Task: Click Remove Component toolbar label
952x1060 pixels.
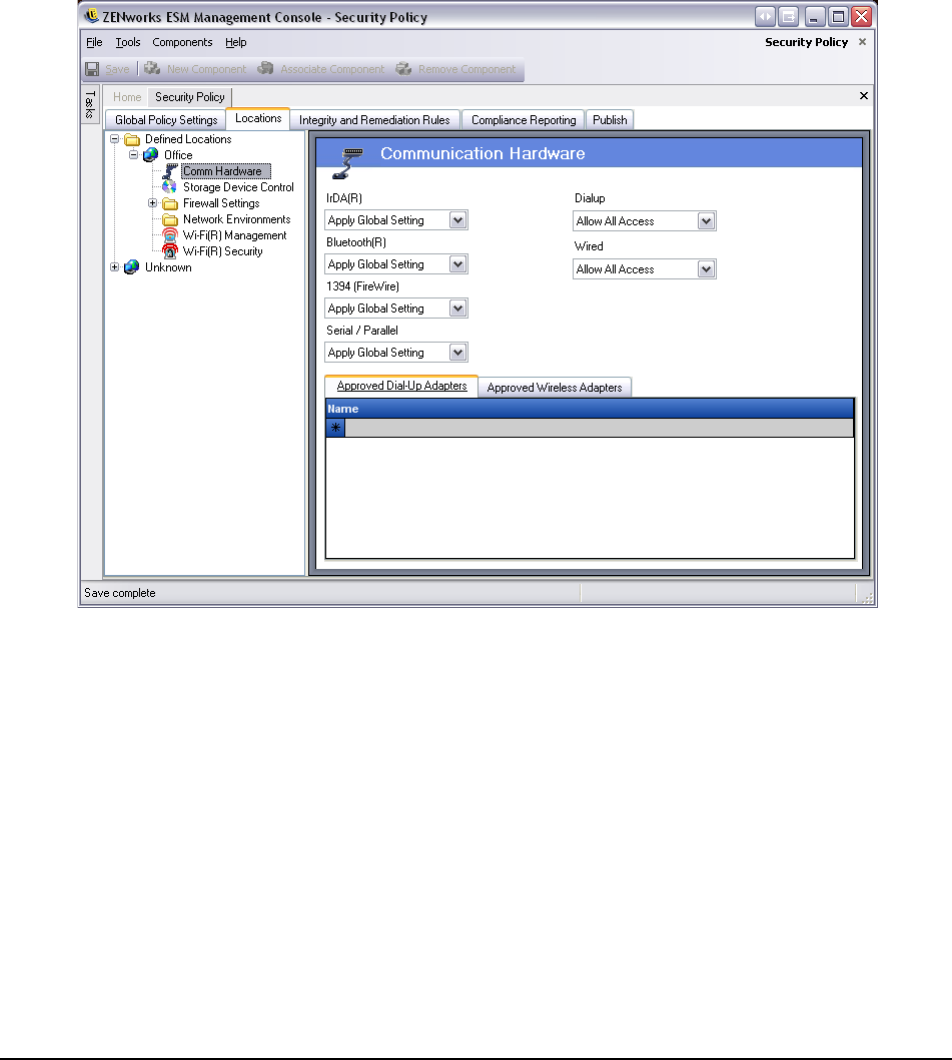Action: [467, 69]
